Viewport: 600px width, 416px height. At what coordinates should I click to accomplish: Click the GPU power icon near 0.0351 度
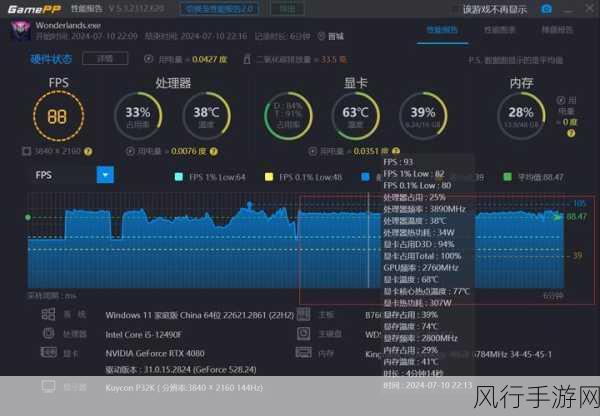tap(312, 152)
